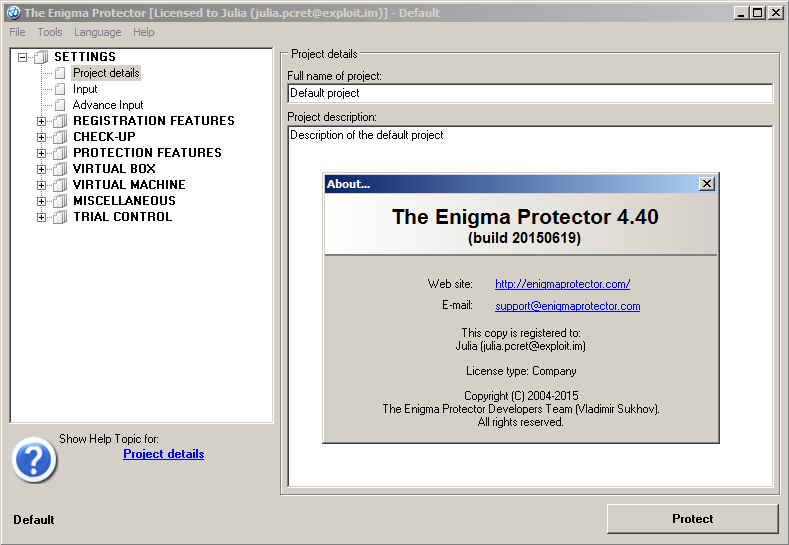Collapse the SETTINGS tree node
Screen dimensions: 789x545
pyautogui.click(x=23, y=57)
